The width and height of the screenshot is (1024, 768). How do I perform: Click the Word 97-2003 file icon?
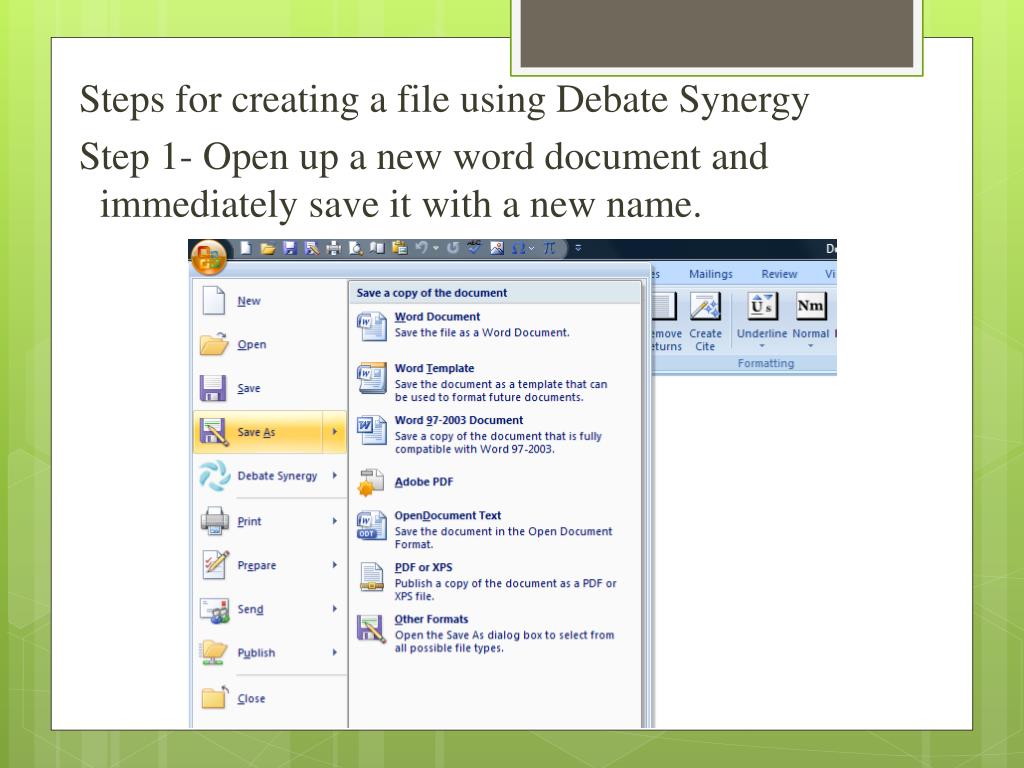coord(371,430)
